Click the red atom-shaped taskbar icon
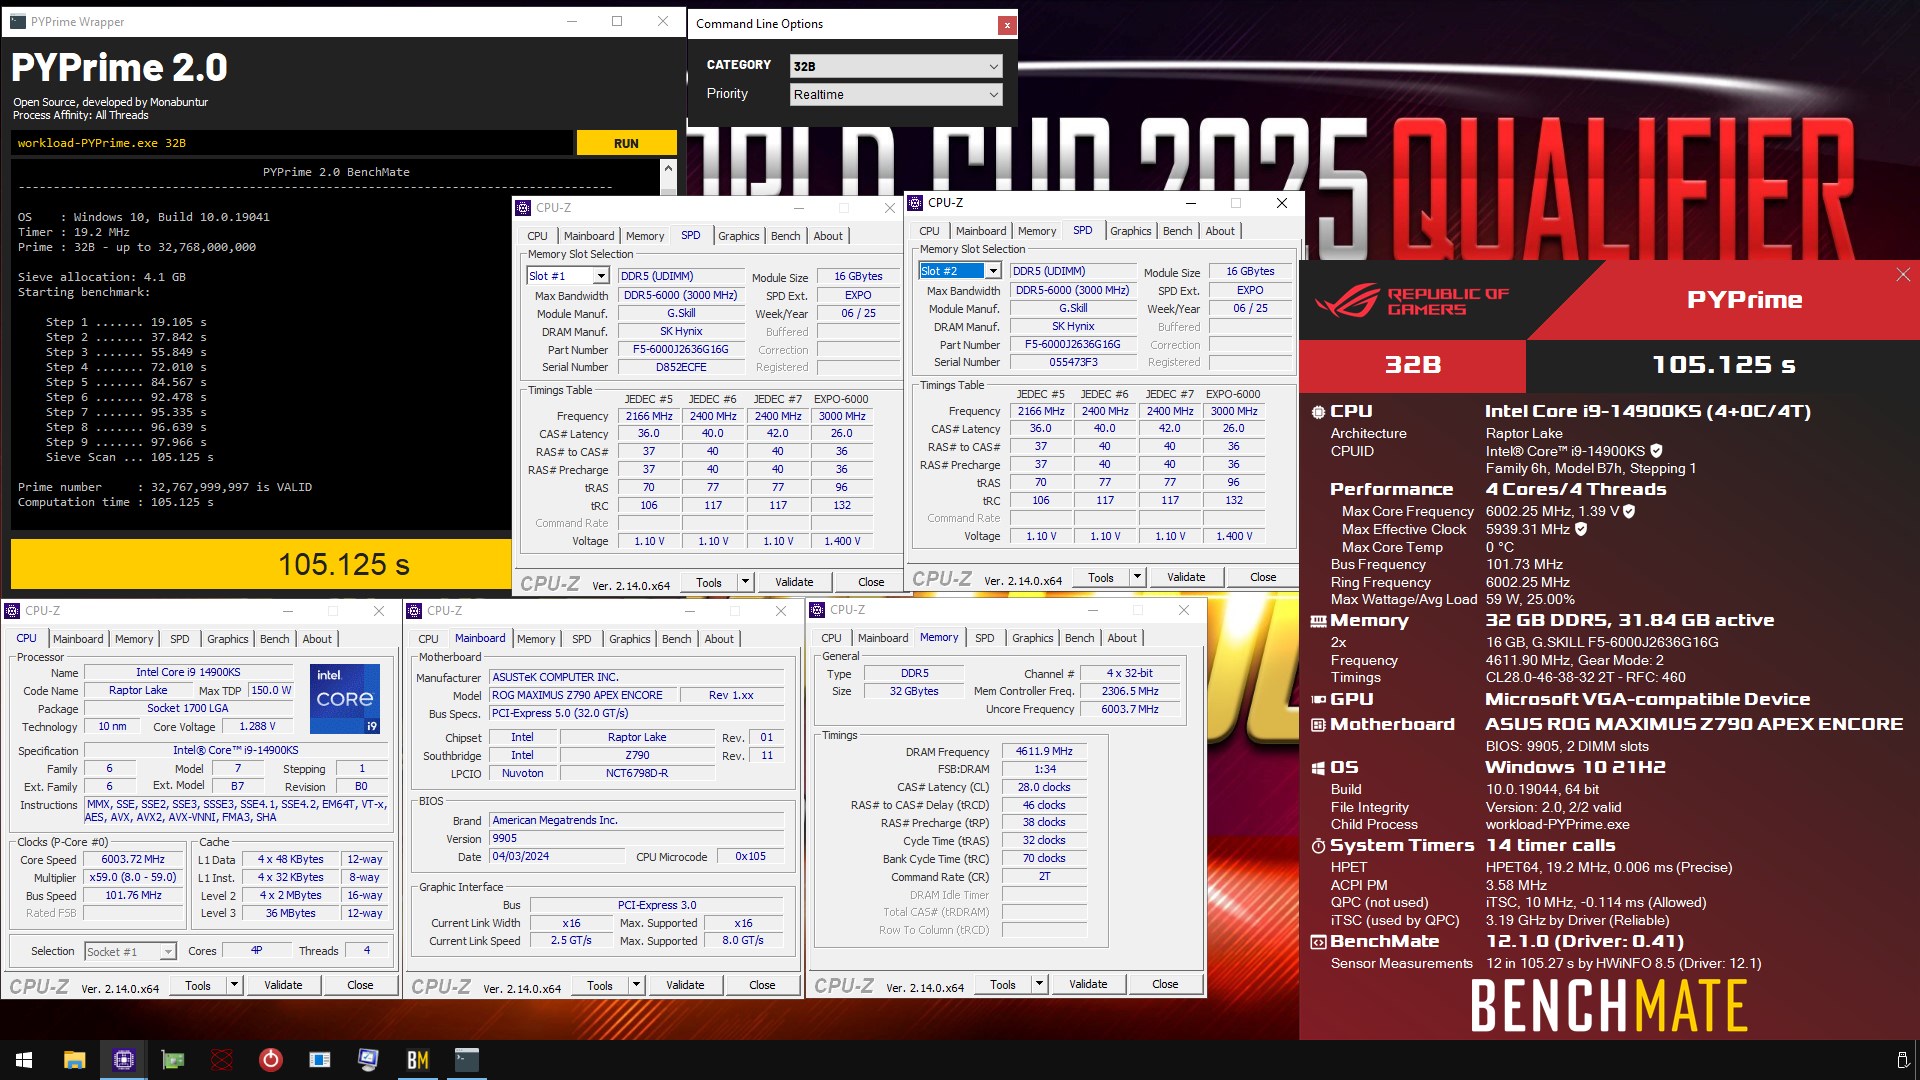 coord(222,1060)
